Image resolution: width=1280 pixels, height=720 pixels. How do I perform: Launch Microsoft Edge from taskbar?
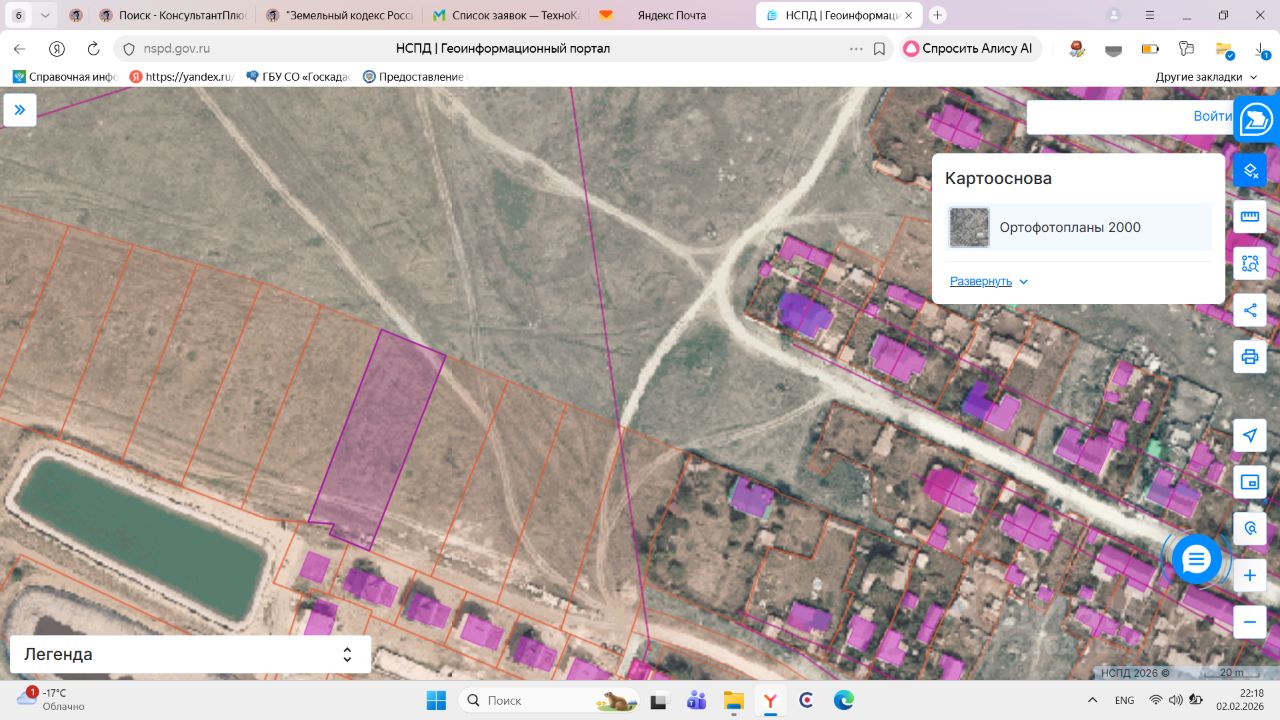pyautogui.click(x=844, y=700)
